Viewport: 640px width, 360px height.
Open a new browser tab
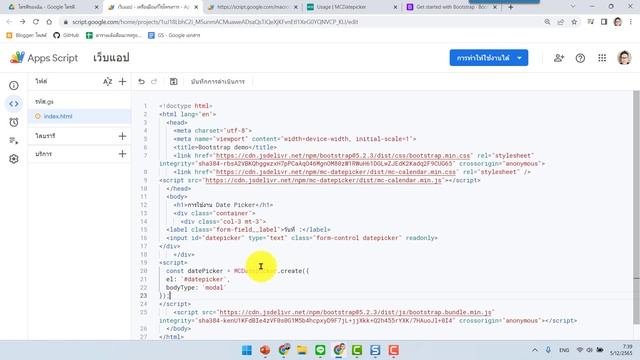(x=511, y=7)
